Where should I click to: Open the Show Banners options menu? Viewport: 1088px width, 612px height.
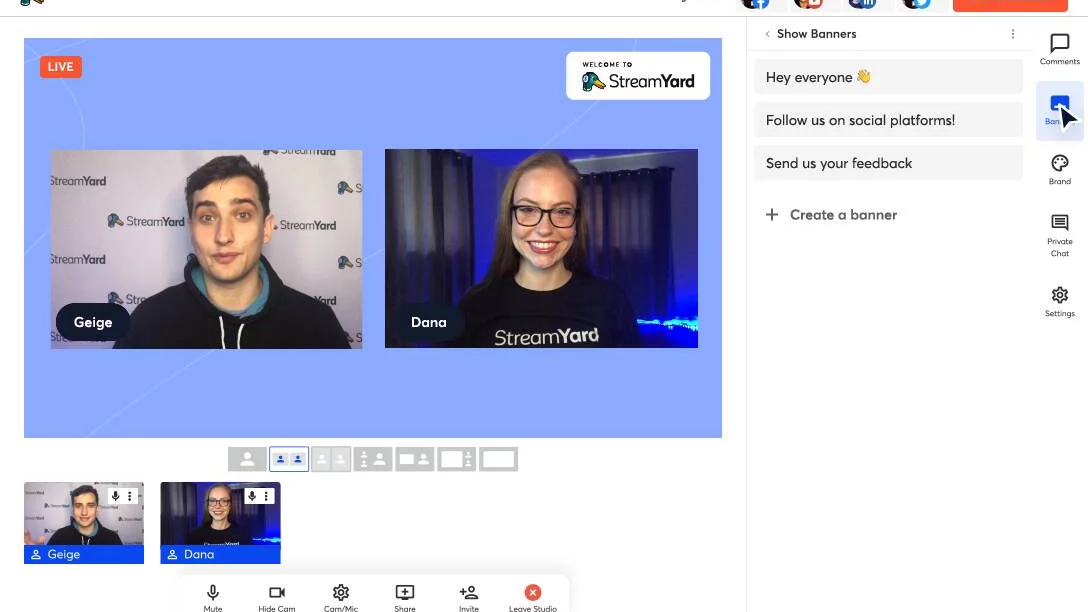[1012, 34]
